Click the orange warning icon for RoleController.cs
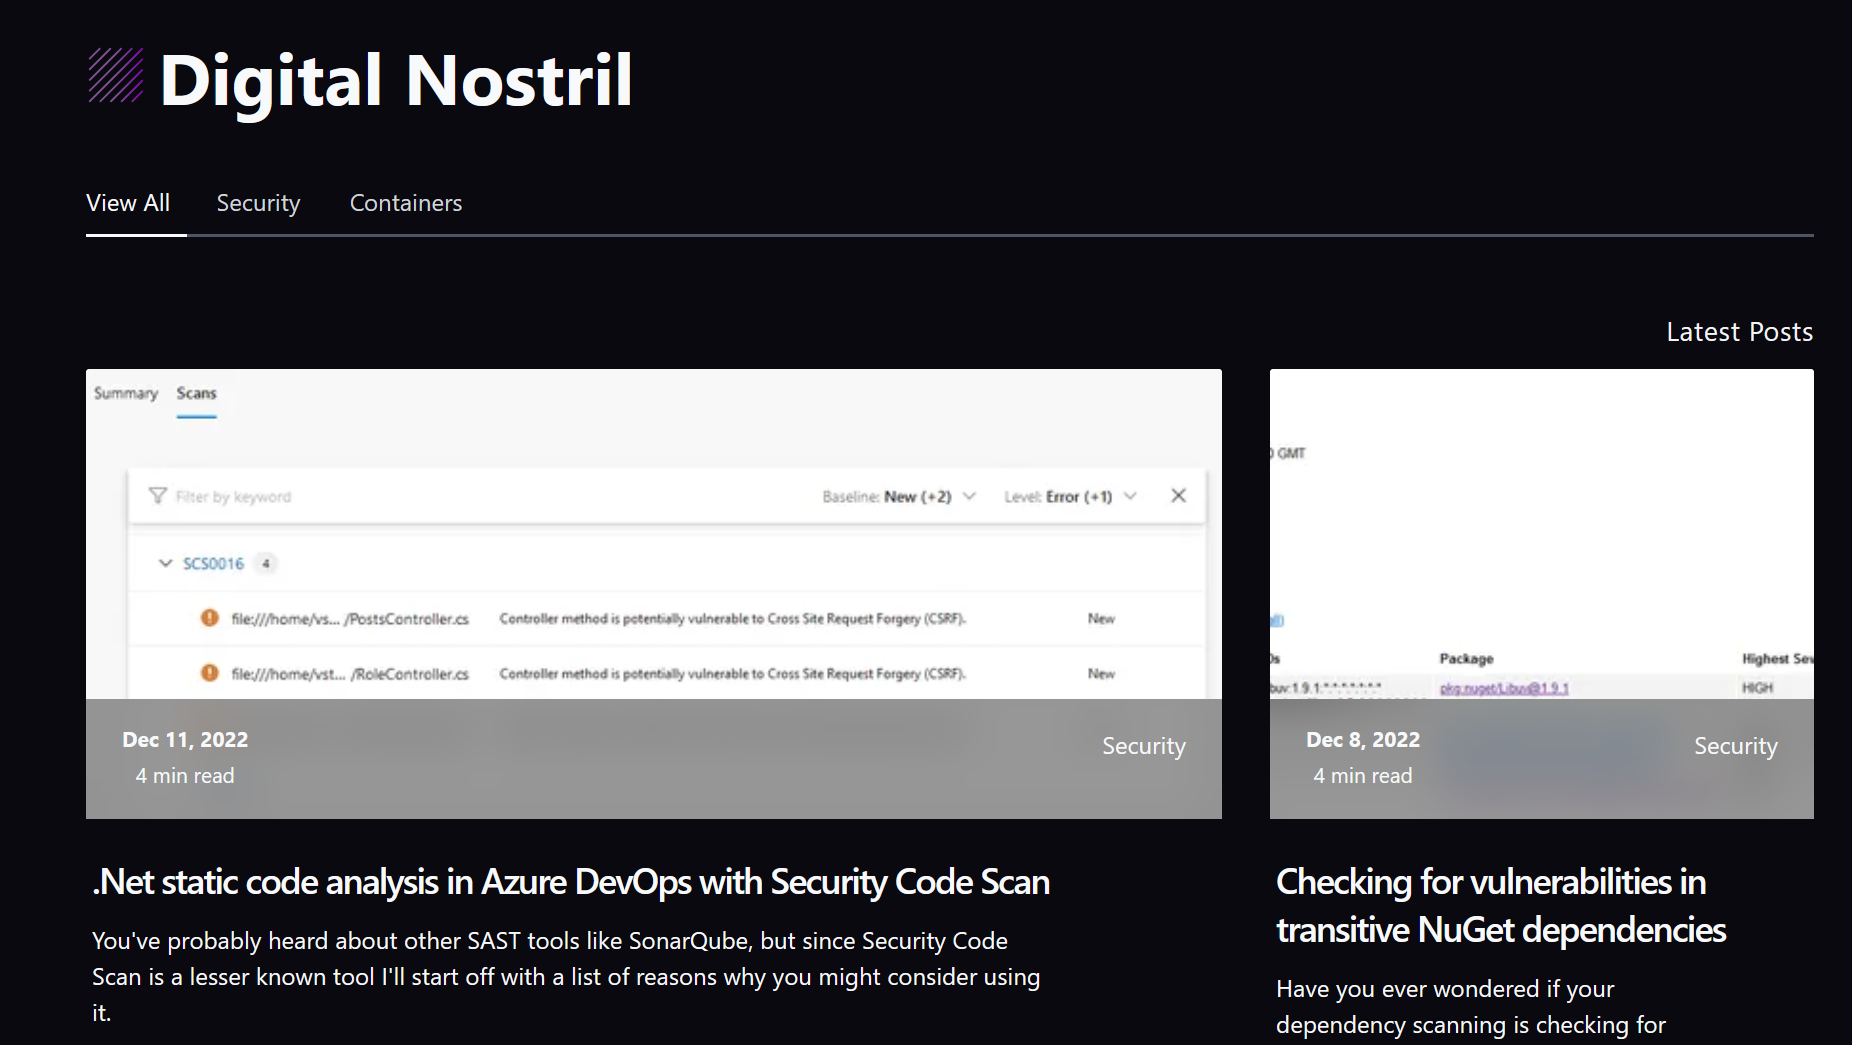Screen dimensions: 1852x1045 click(209, 673)
